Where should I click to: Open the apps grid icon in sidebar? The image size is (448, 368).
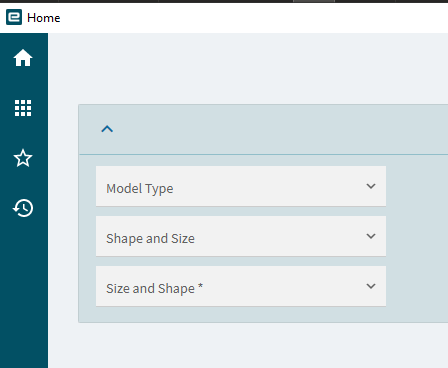click(x=23, y=108)
